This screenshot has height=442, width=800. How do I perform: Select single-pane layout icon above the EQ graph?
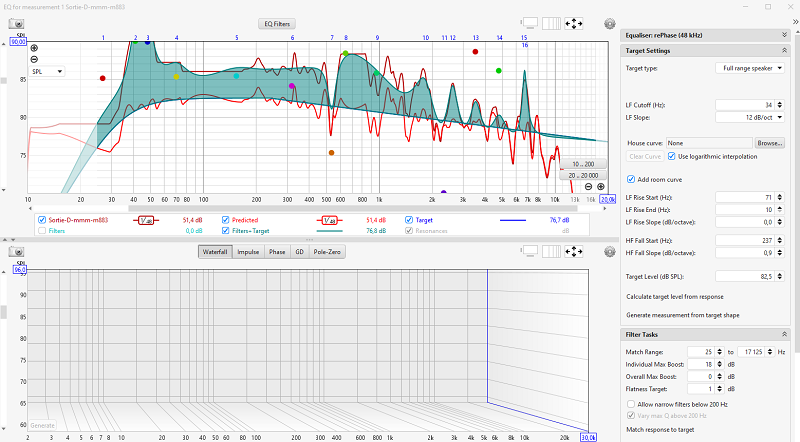(x=530, y=23)
